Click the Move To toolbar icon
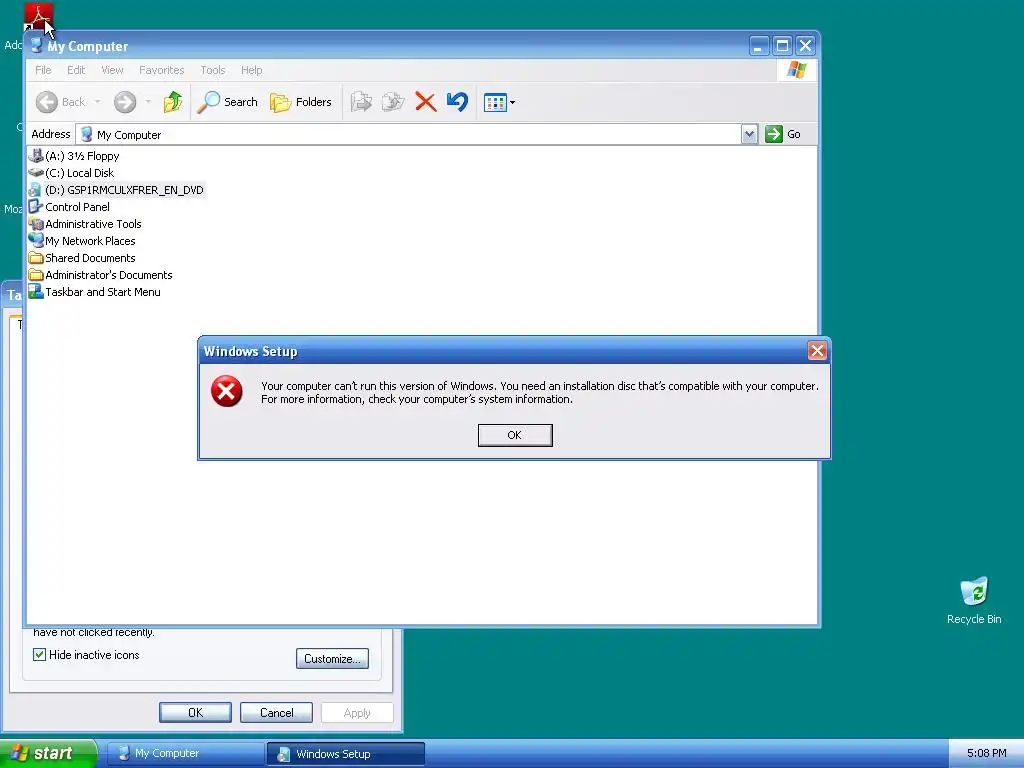The height and width of the screenshot is (768, 1024). tap(361, 102)
